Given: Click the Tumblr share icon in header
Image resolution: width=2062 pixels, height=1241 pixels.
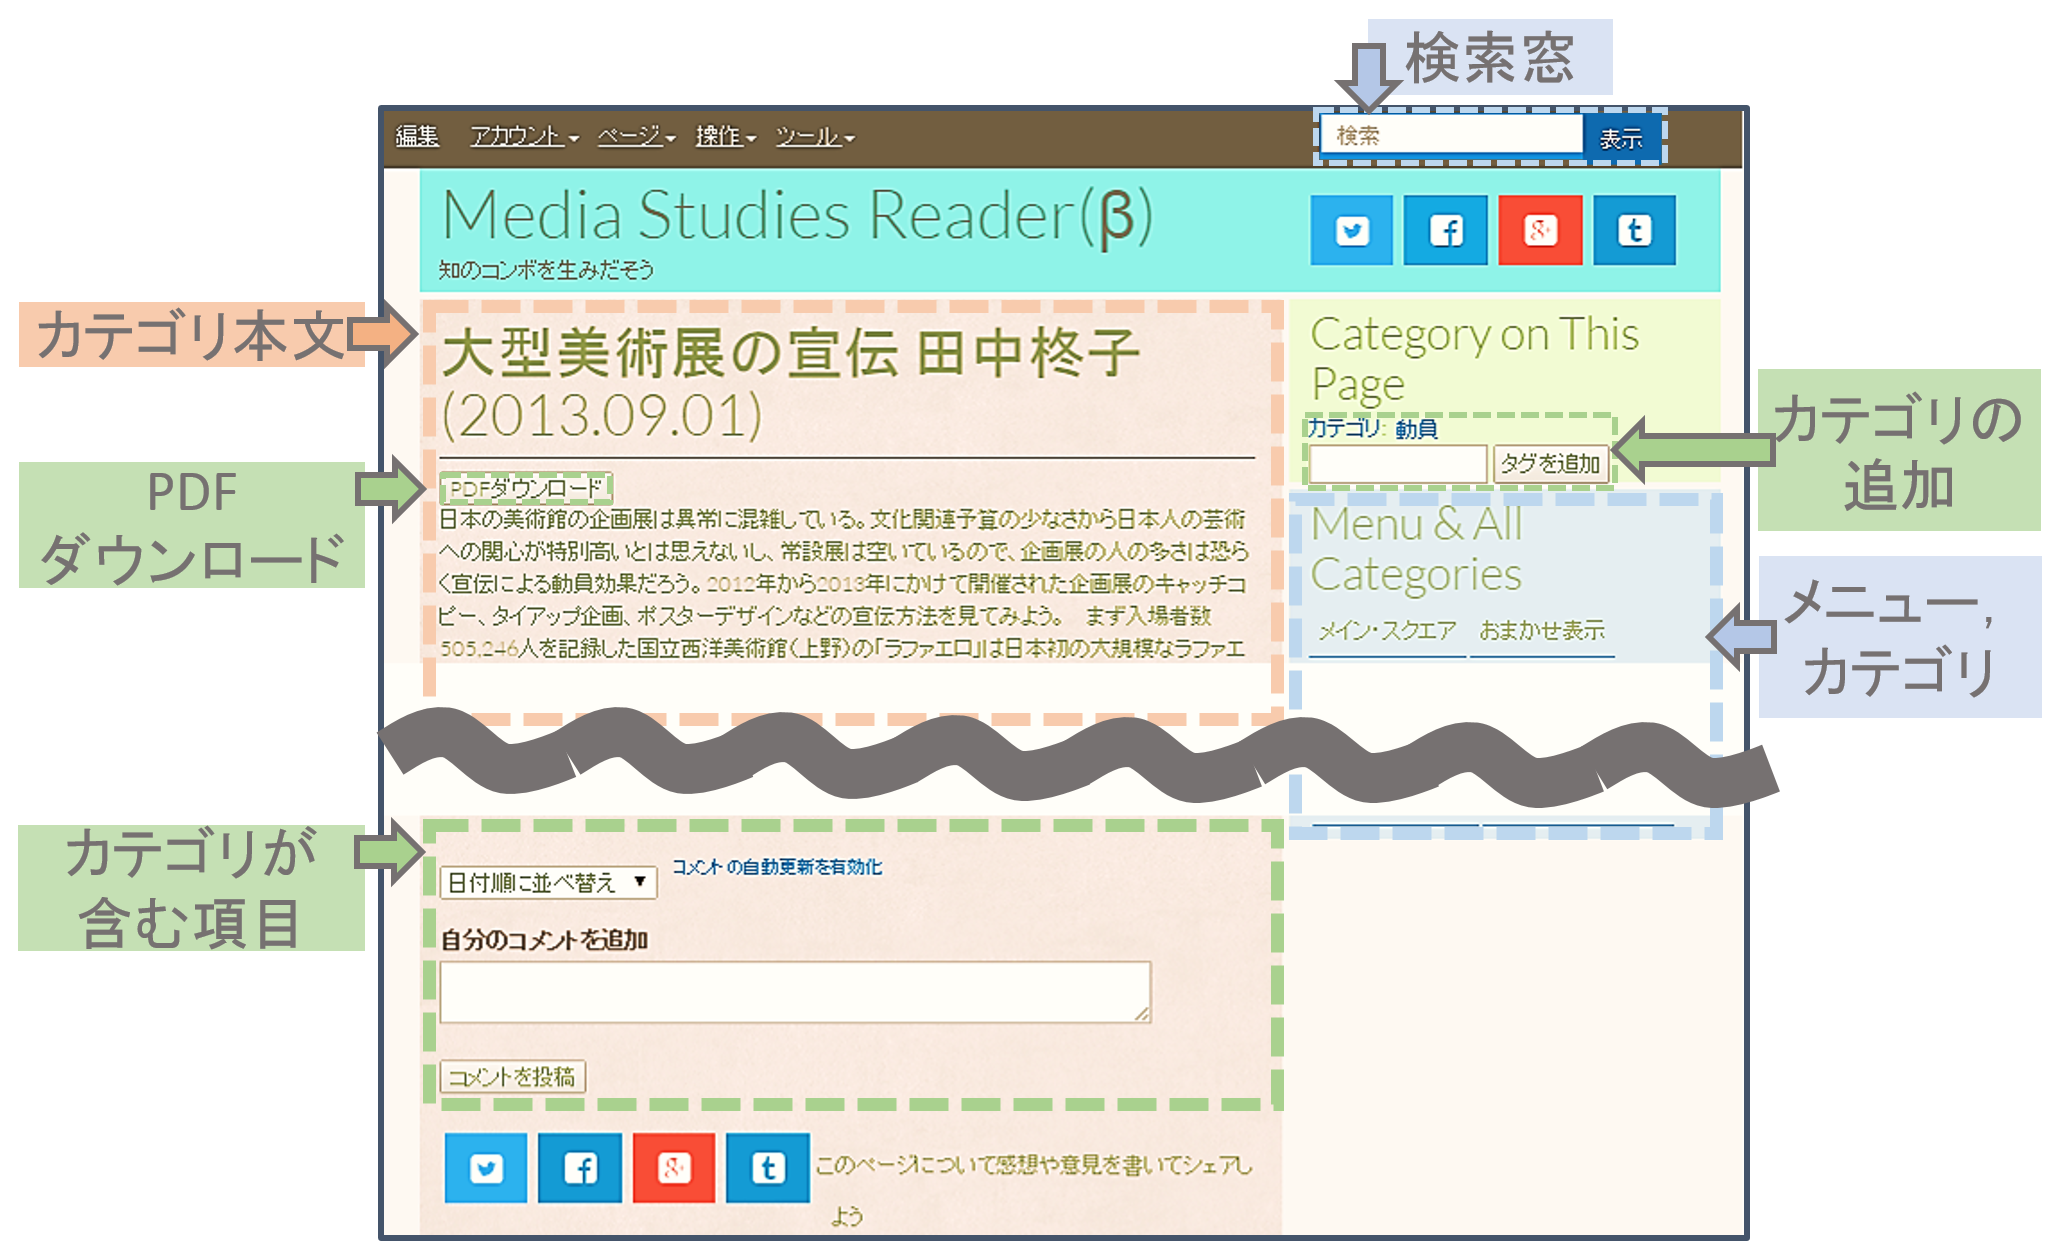Looking at the screenshot, I should [x=1634, y=230].
